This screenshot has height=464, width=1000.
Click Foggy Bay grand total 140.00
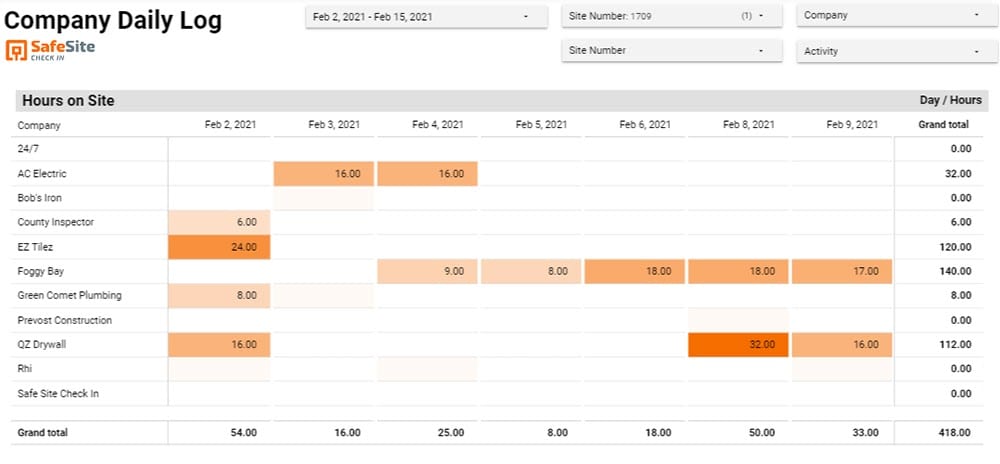[x=956, y=272]
